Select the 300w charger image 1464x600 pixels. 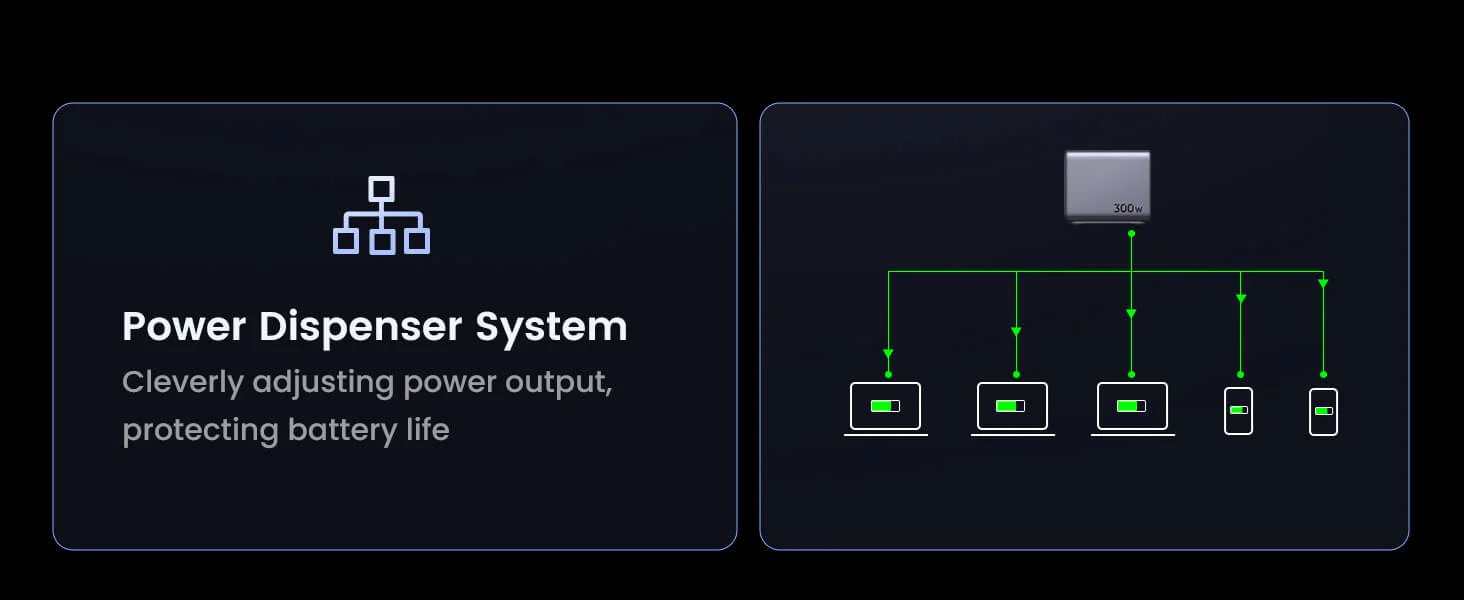pyautogui.click(x=1107, y=186)
